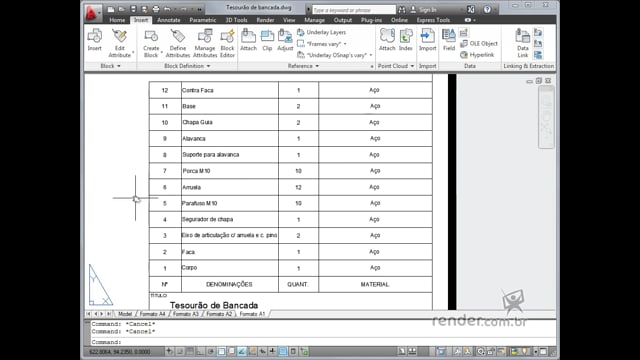Screen dimensions: 640x360
Task: Toggle Polar Tracking in the status bar
Action: (x=211, y=351)
